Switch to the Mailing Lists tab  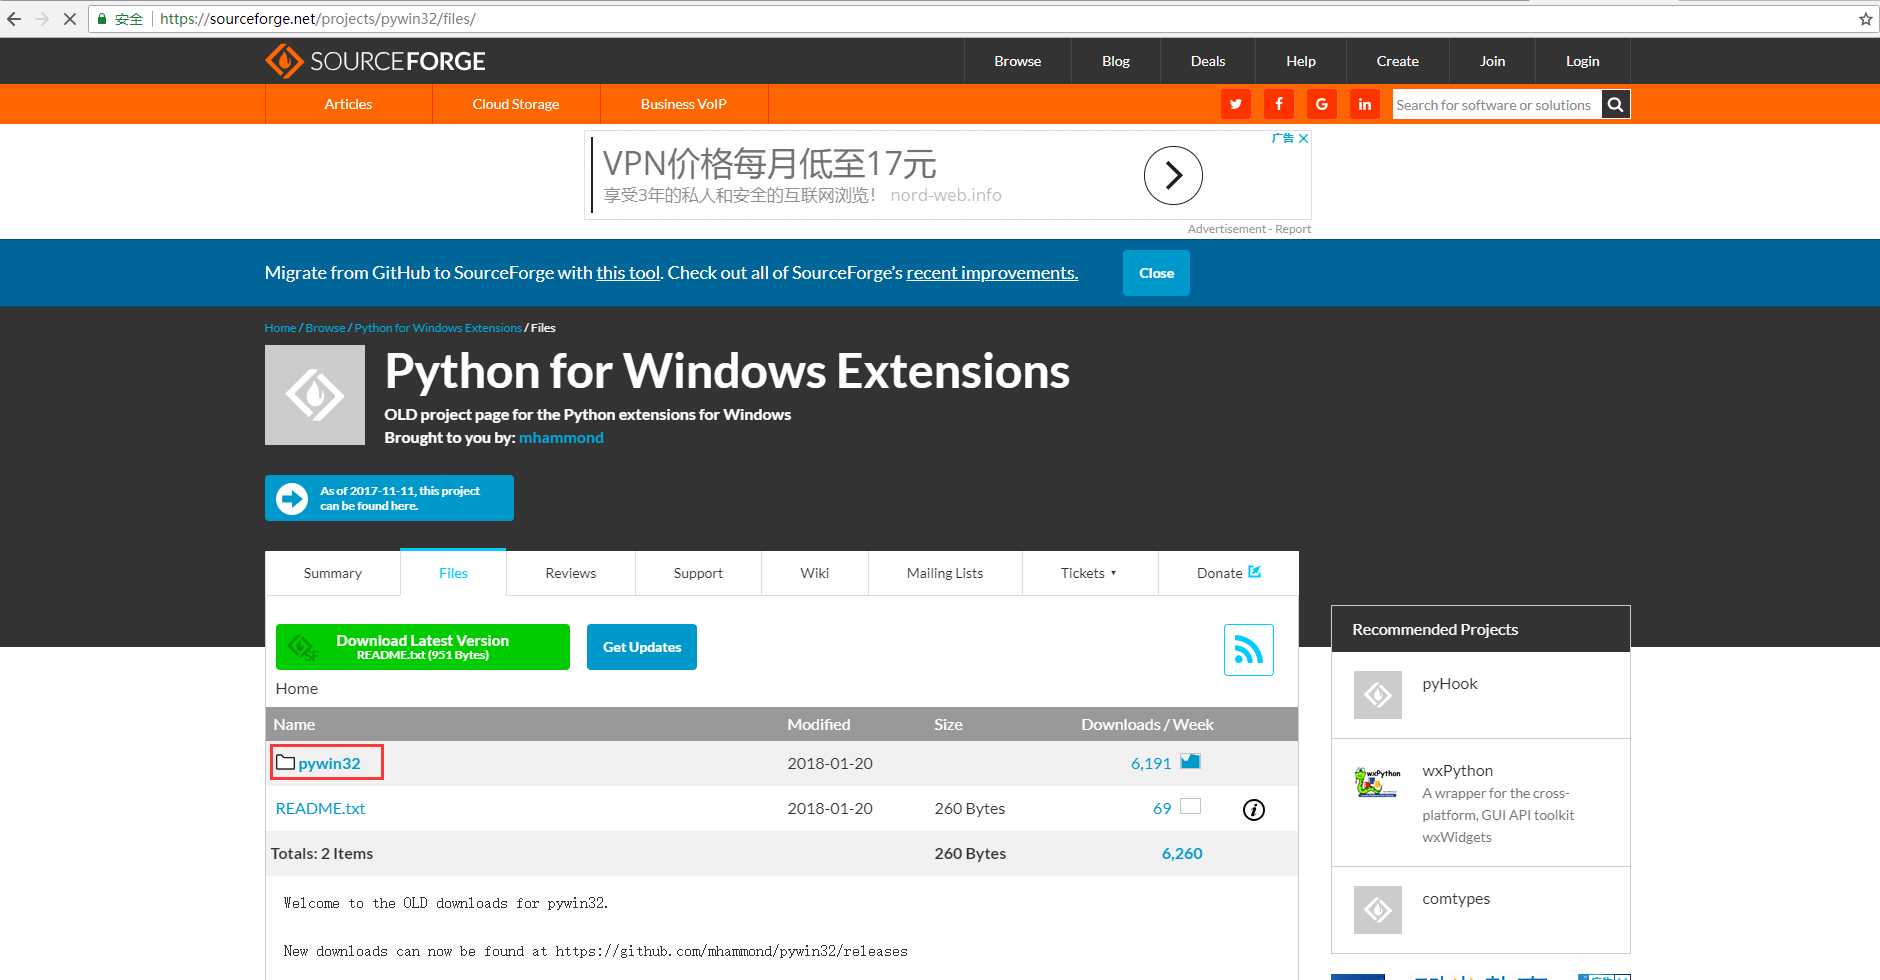[945, 573]
